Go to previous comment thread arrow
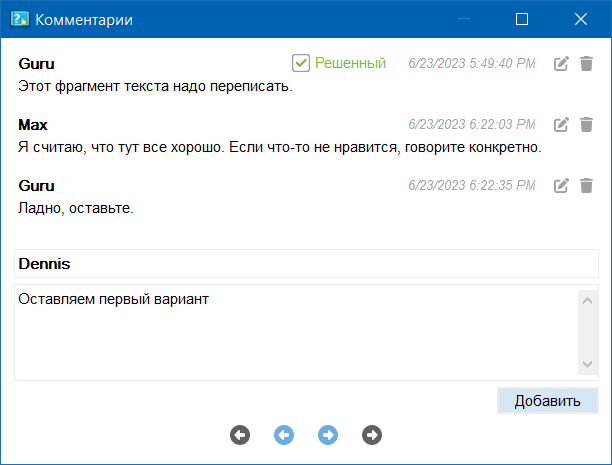The height and width of the screenshot is (465, 612). click(284, 435)
